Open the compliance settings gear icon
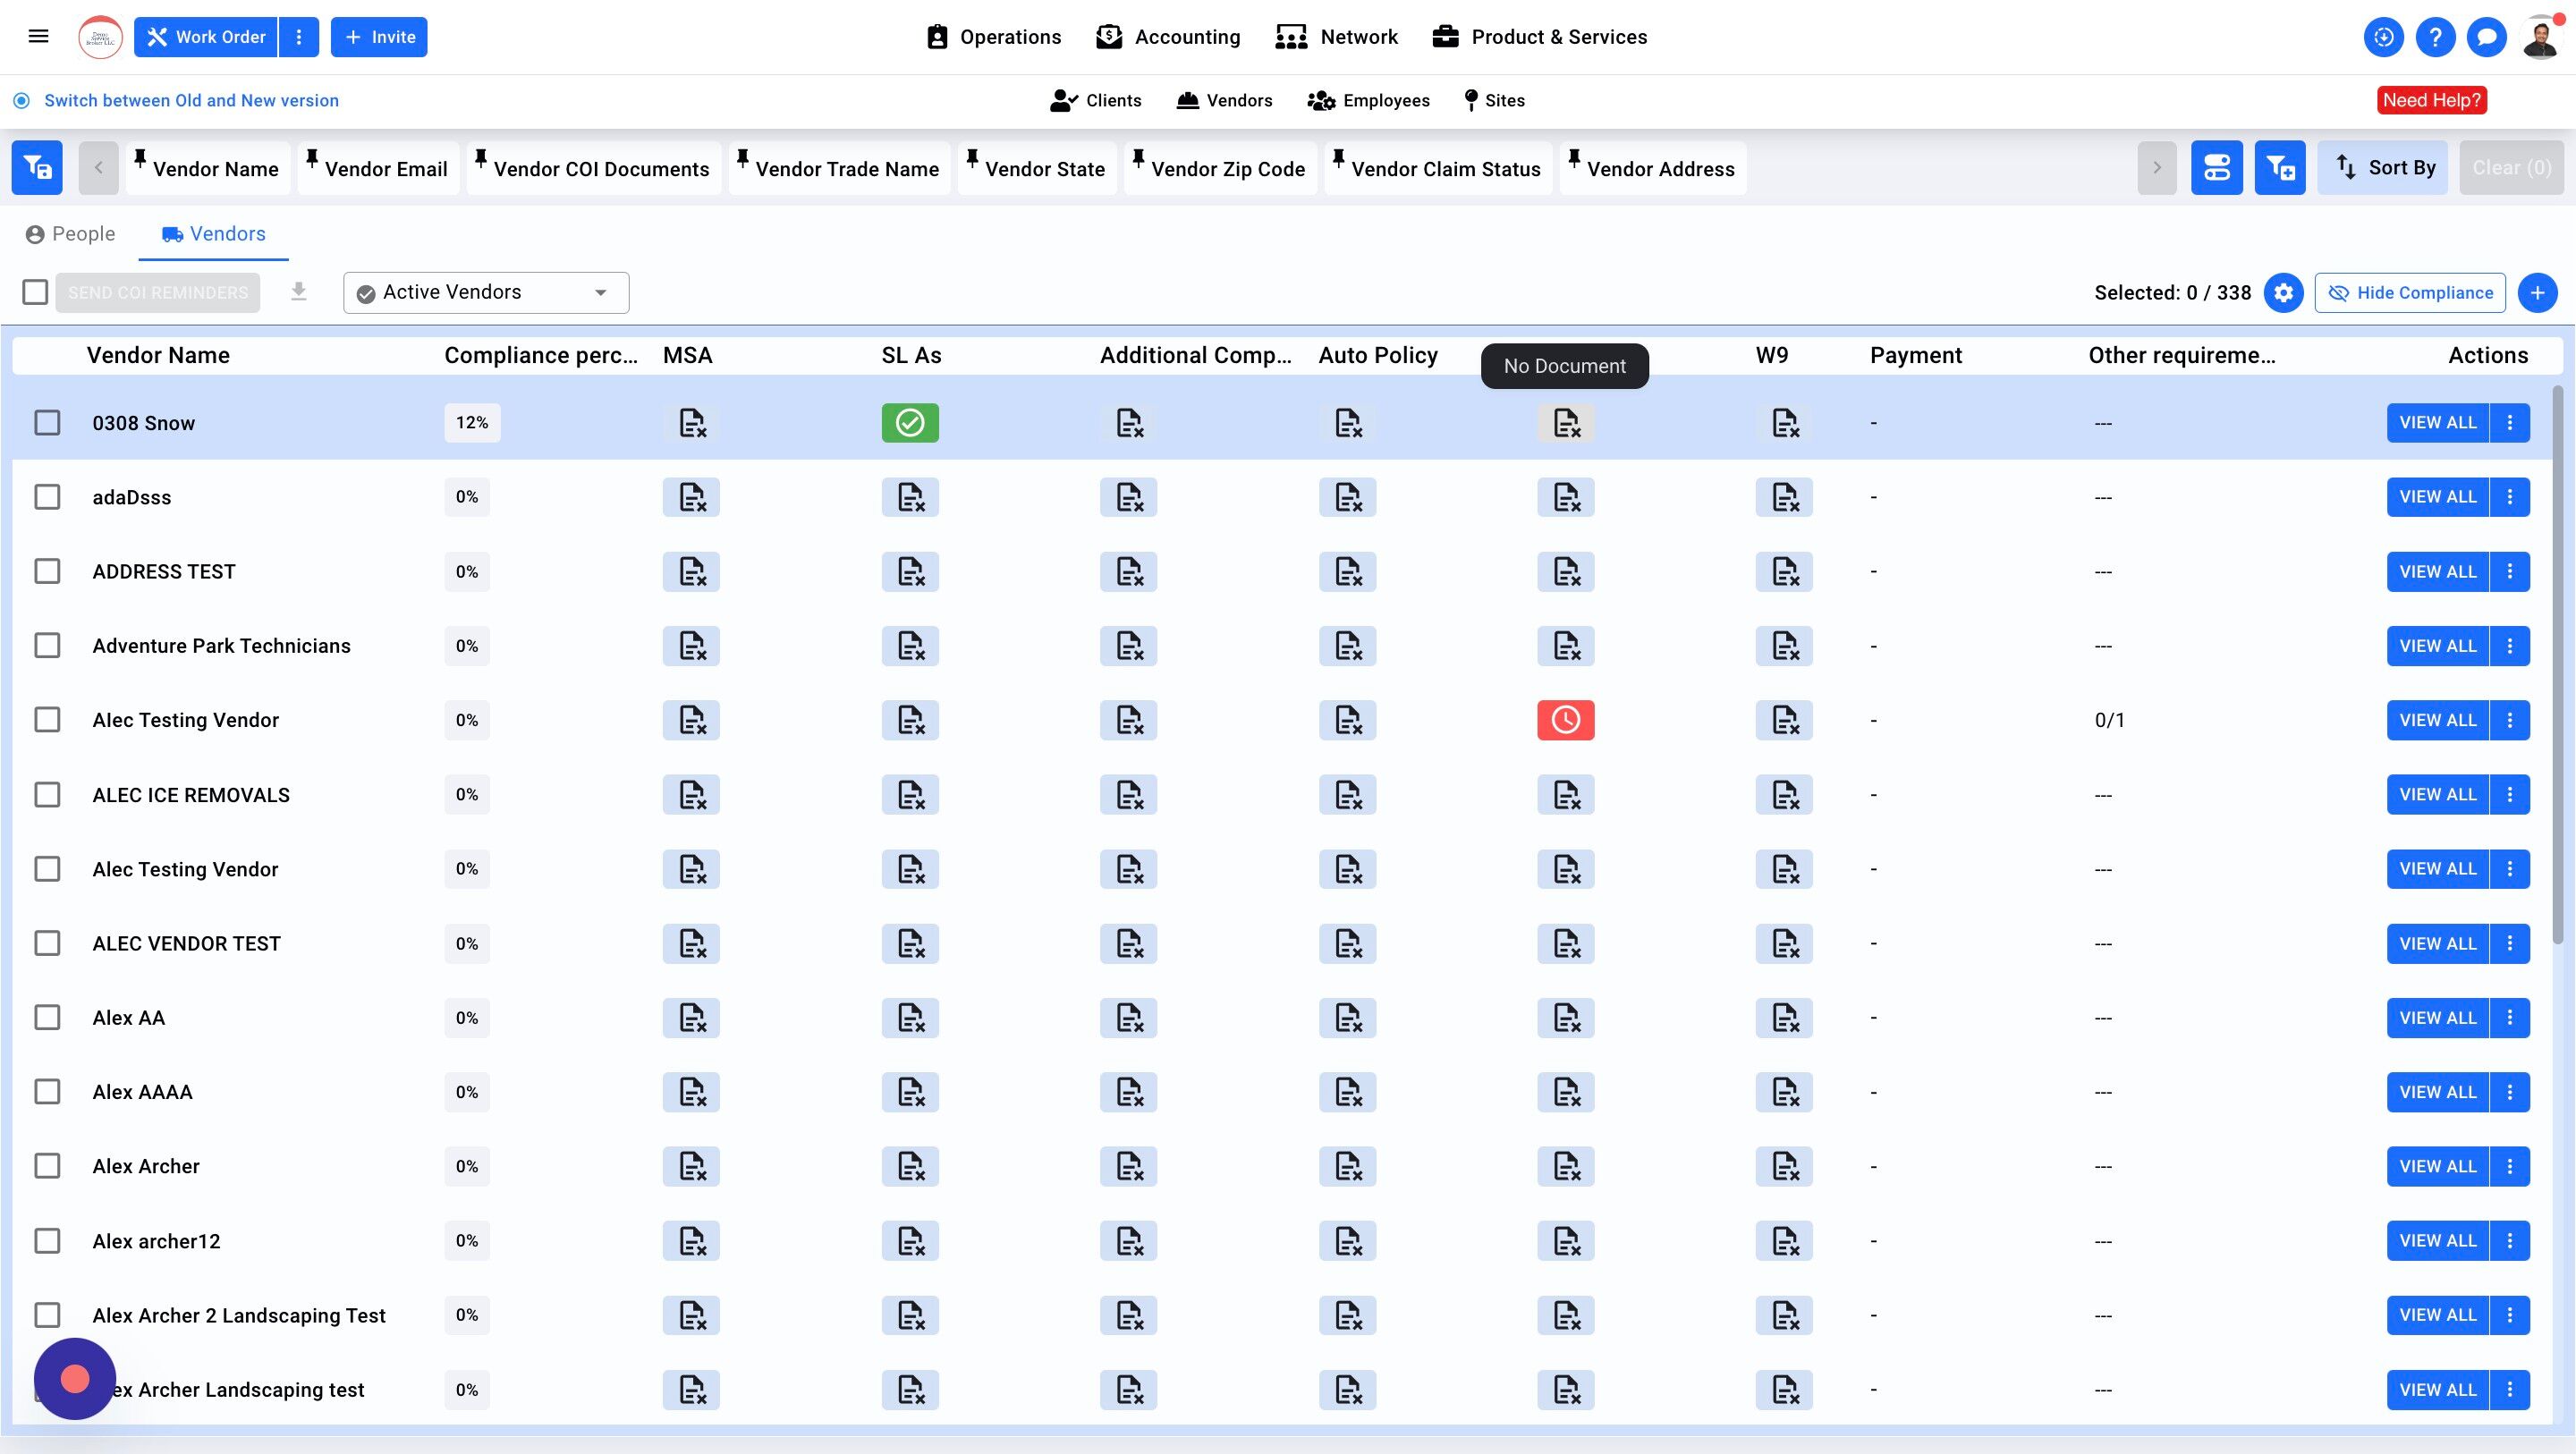The height and width of the screenshot is (1454, 2576). (2283, 293)
